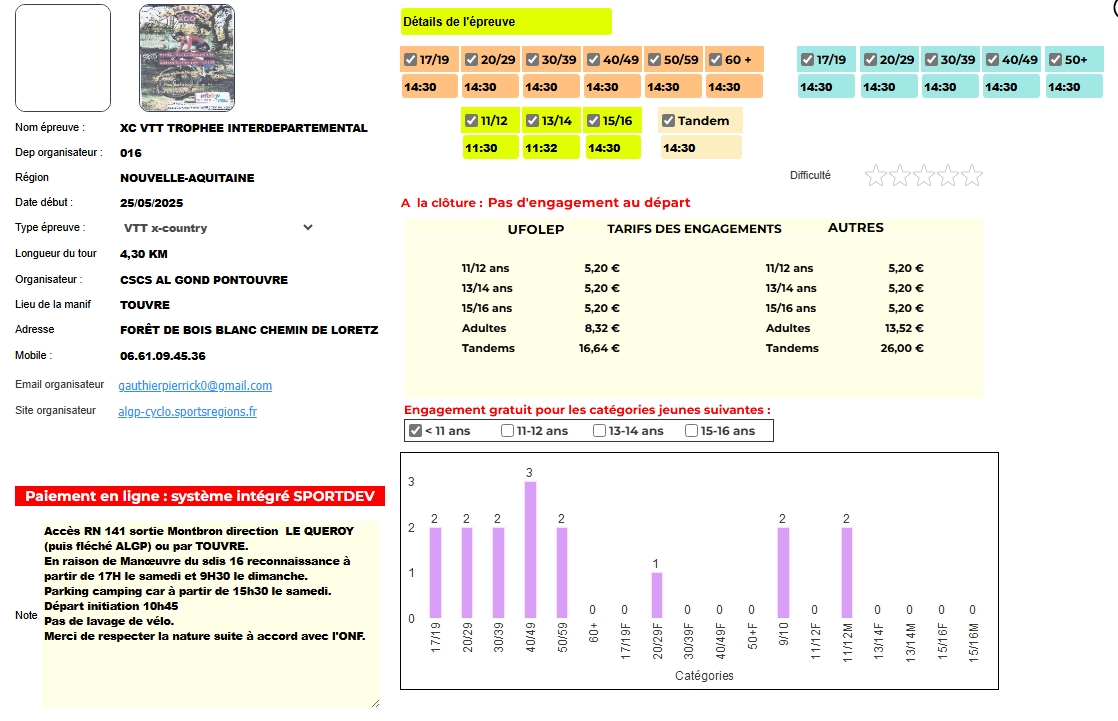Image resolution: width=1118 pixels, height=721 pixels.
Task: Select the second difficulty star
Action: [900, 177]
